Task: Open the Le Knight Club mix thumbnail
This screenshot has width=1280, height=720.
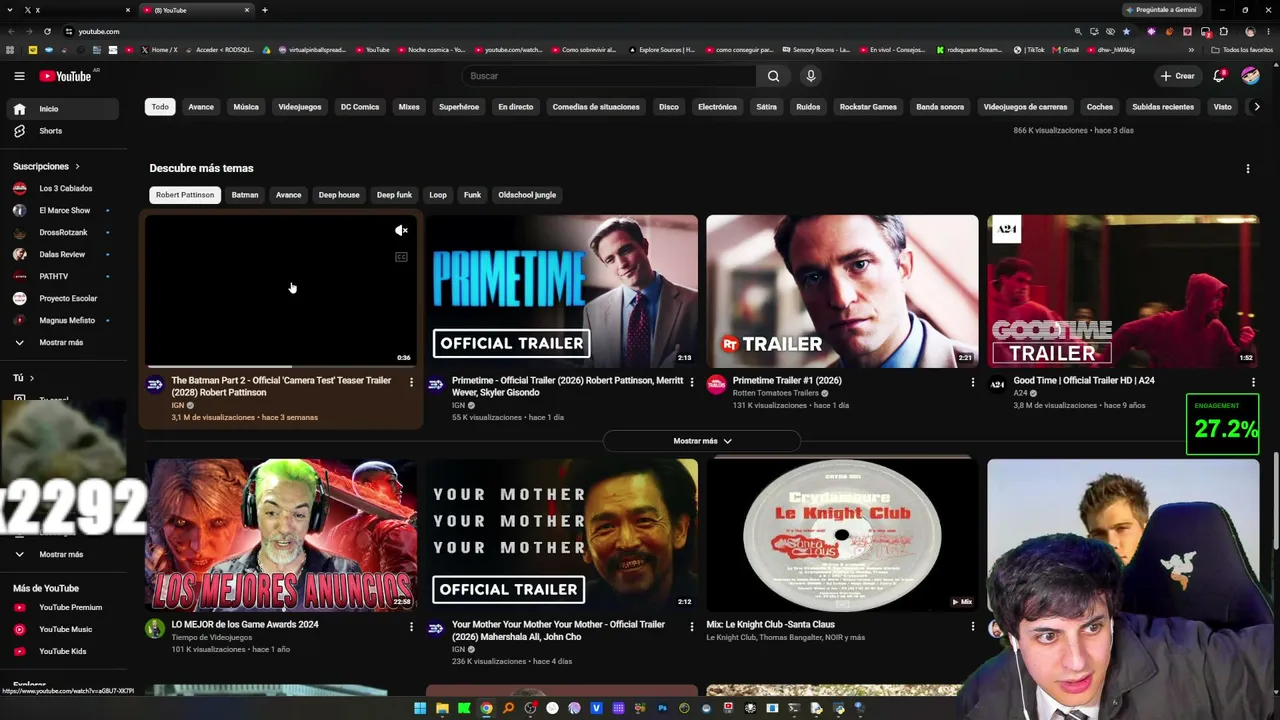Action: tap(842, 535)
